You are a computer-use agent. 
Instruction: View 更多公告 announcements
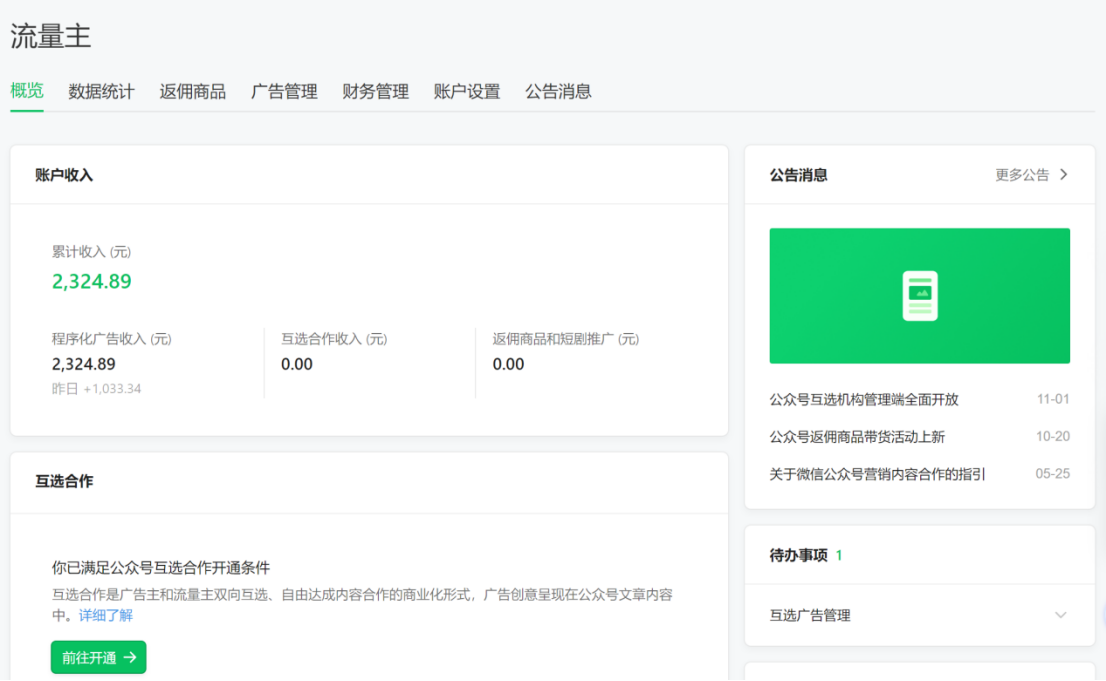tap(1022, 175)
